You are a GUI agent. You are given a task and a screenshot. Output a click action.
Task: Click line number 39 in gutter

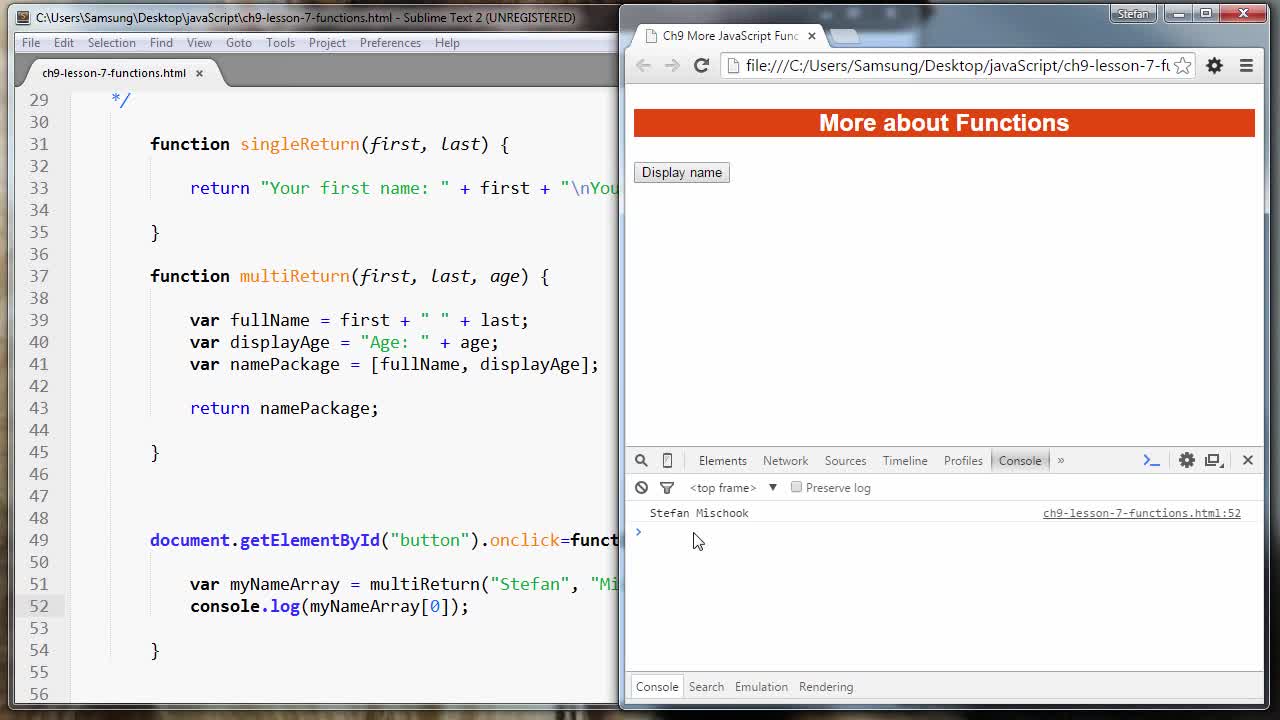(x=38, y=320)
